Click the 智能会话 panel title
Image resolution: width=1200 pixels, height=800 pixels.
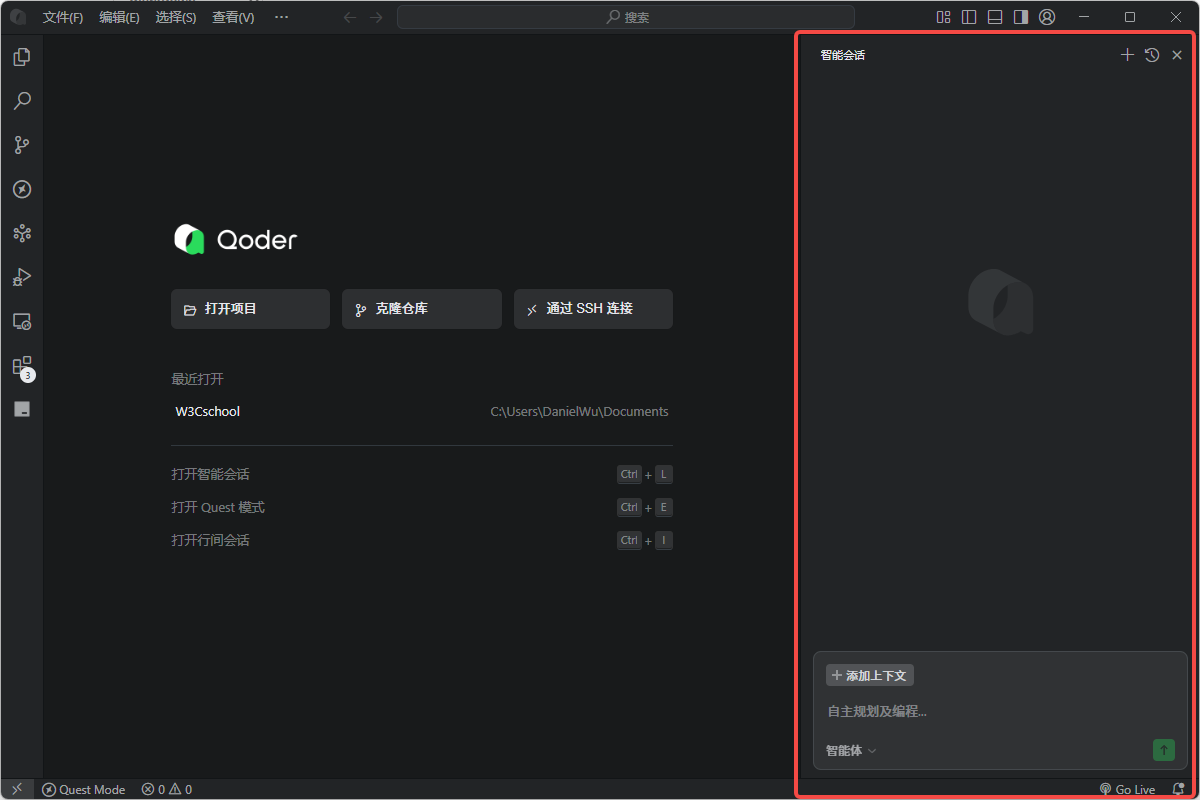tap(842, 55)
